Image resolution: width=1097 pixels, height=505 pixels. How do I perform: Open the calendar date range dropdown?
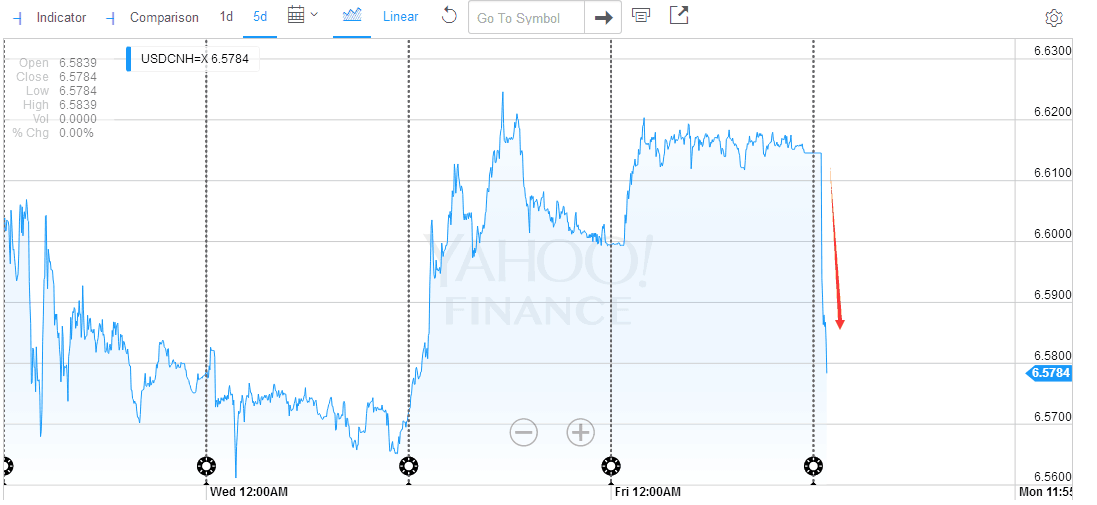(302, 16)
